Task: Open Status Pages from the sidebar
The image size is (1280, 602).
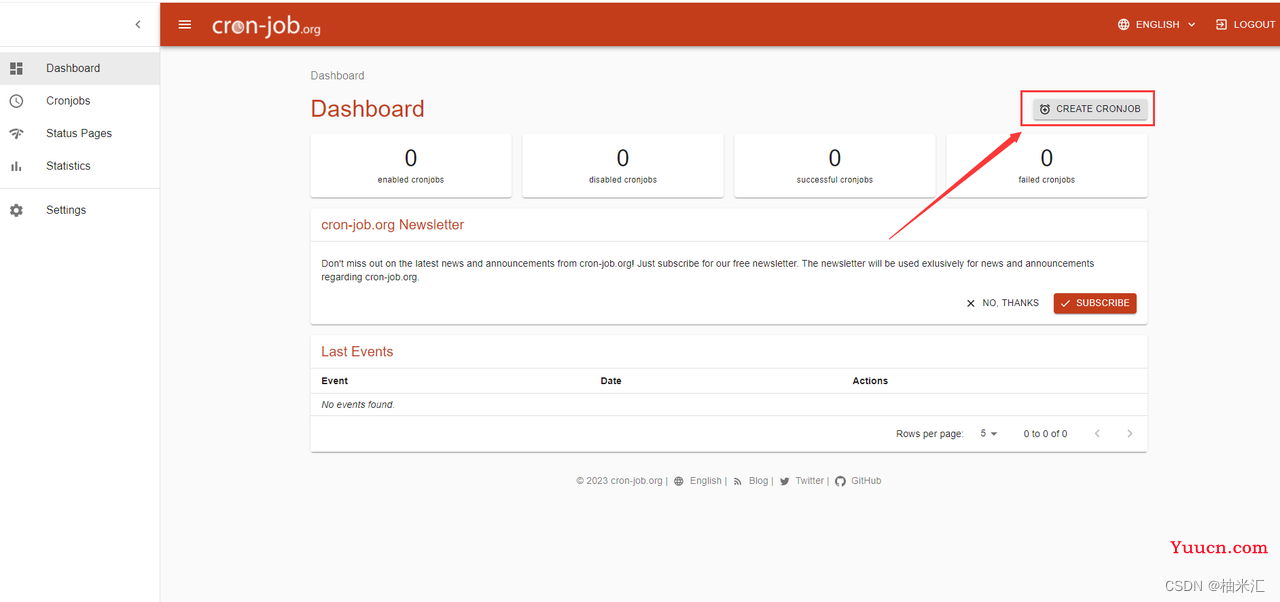Action: tap(80, 133)
